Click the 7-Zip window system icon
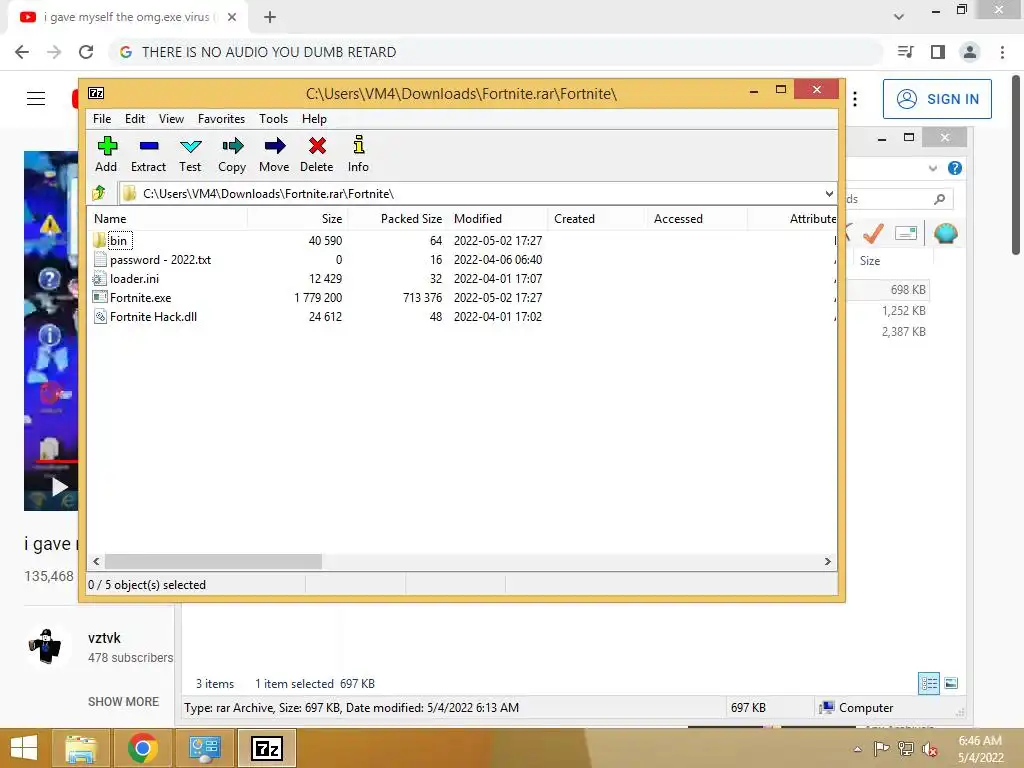Screen dimensions: 1024x768 [x=96, y=93]
